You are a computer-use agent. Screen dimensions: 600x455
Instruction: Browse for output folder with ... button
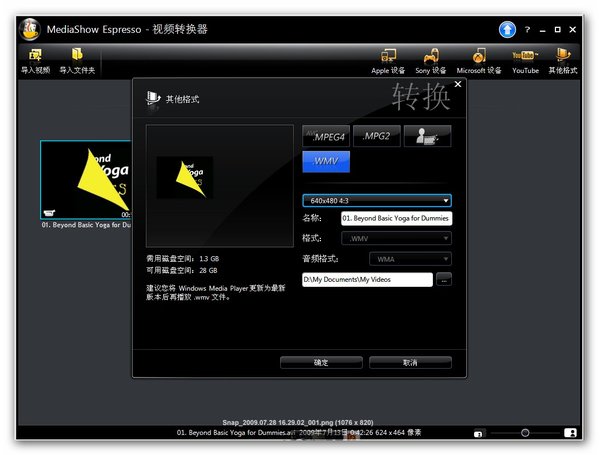[444, 280]
